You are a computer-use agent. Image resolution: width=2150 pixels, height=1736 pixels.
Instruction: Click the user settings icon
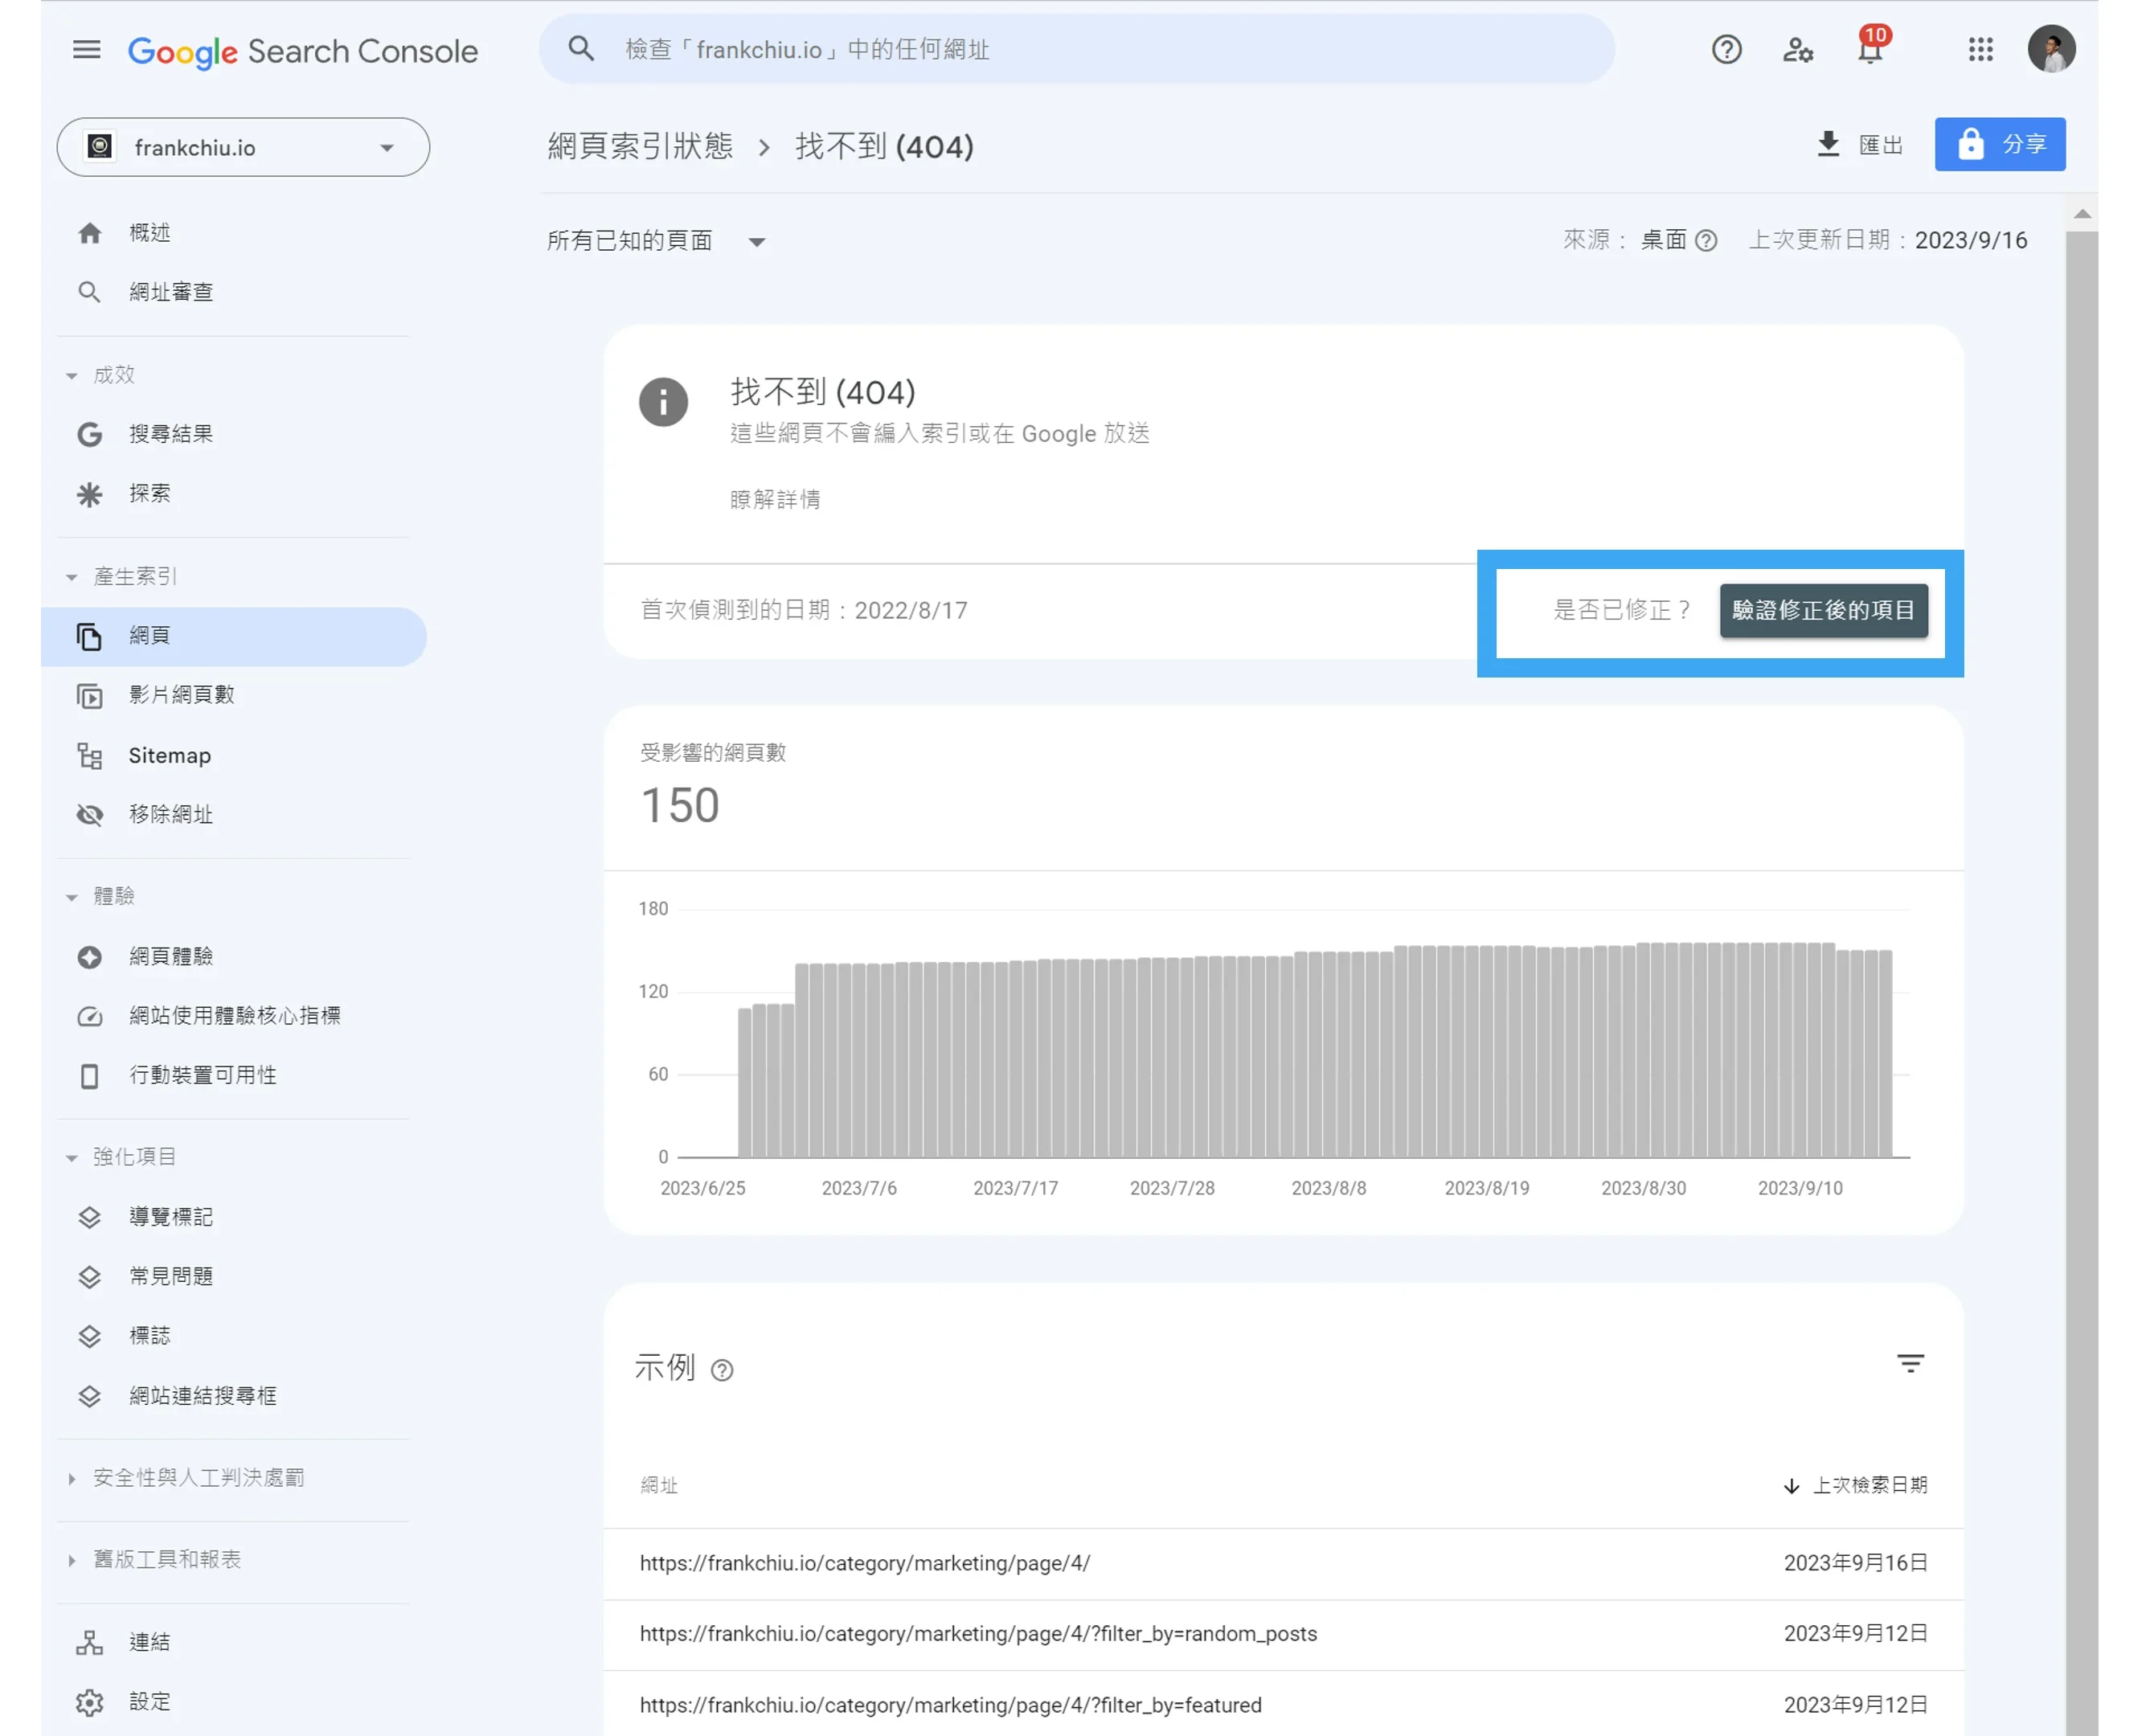coord(1798,50)
